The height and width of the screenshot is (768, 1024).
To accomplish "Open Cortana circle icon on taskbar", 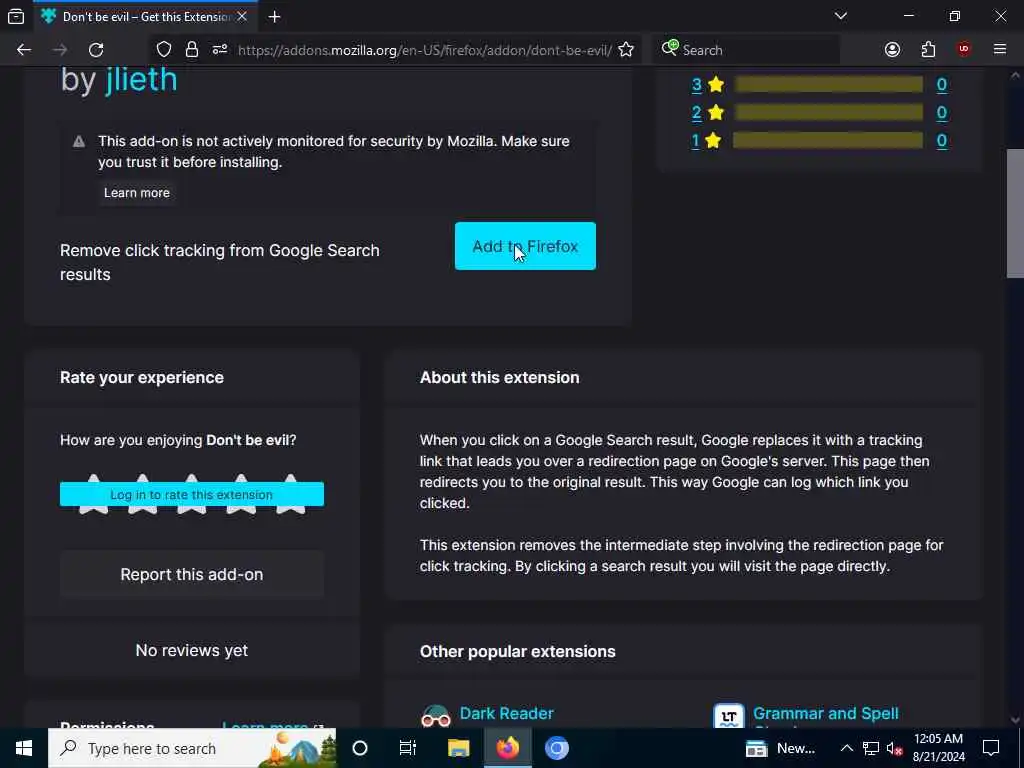I will [360, 748].
